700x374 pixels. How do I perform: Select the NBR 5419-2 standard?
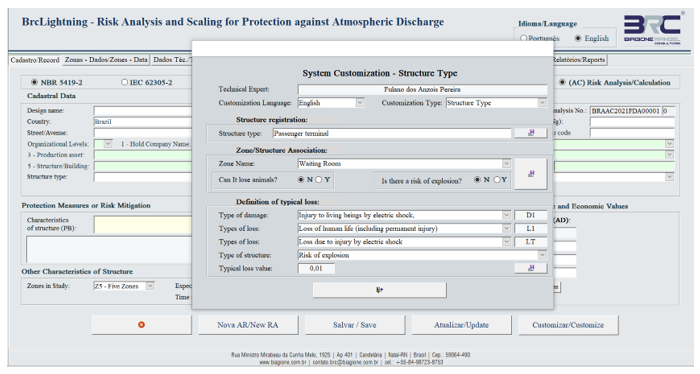(x=34, y=82)
